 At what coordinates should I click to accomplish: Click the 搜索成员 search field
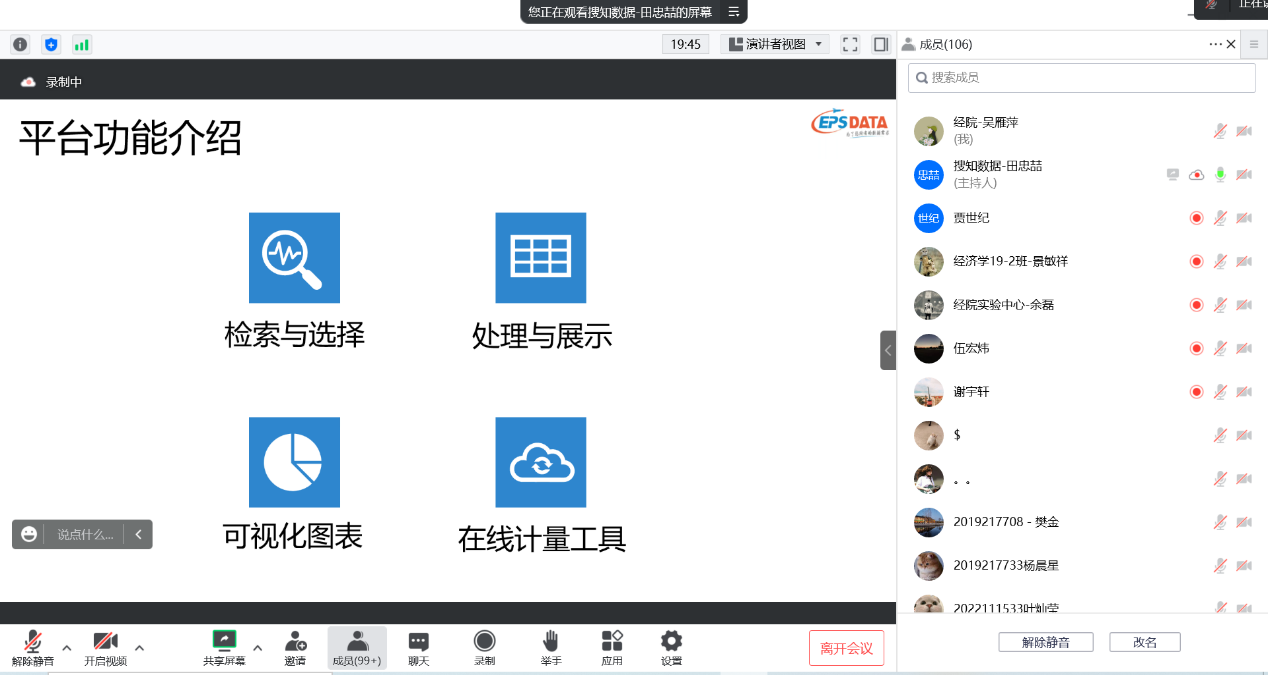1082,77
